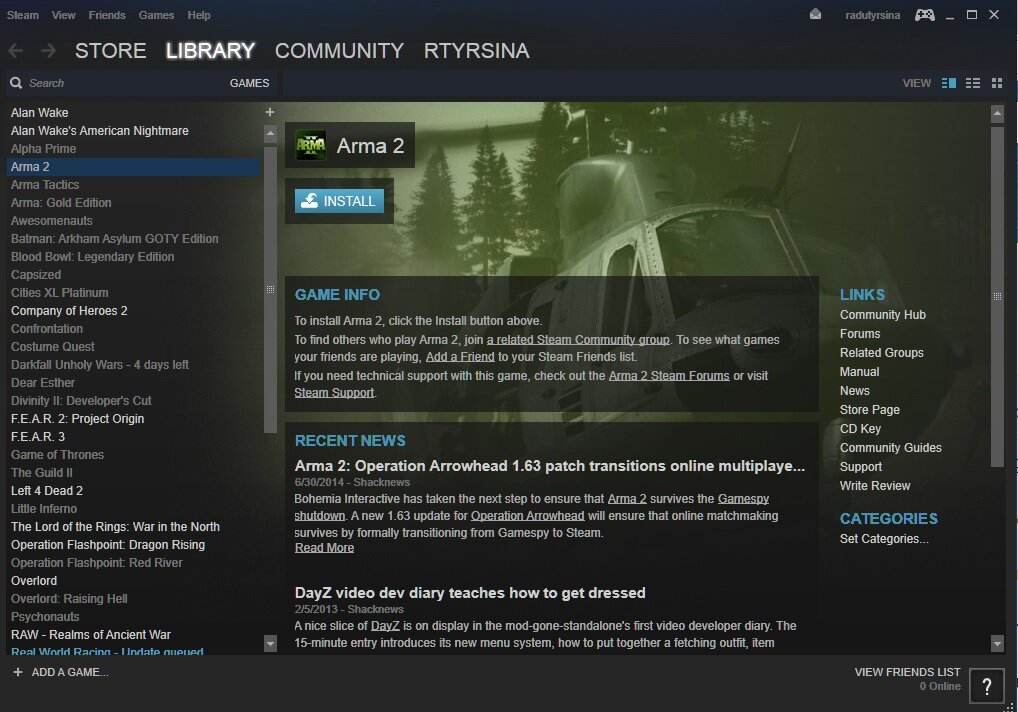Open the Manual link

point(860,372)
